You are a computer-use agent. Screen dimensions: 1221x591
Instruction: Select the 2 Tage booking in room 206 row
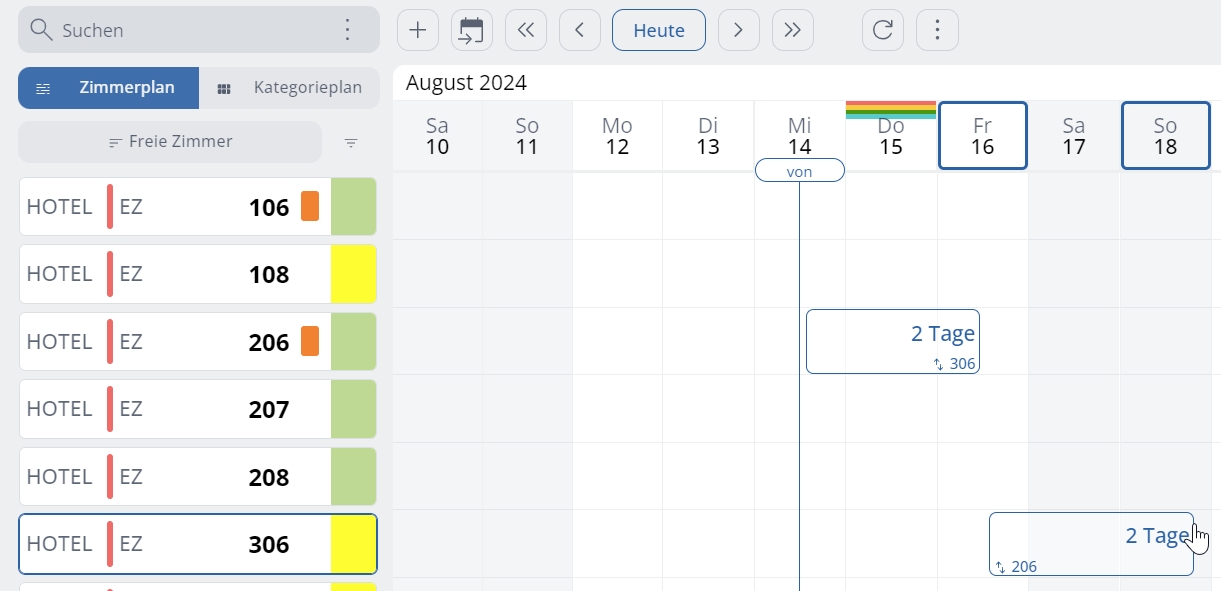[x=892, y=341]
